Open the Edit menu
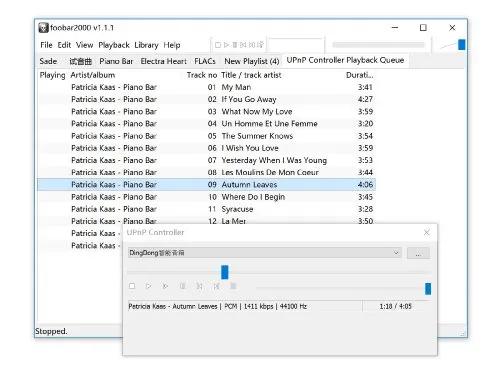 (64, 45)
